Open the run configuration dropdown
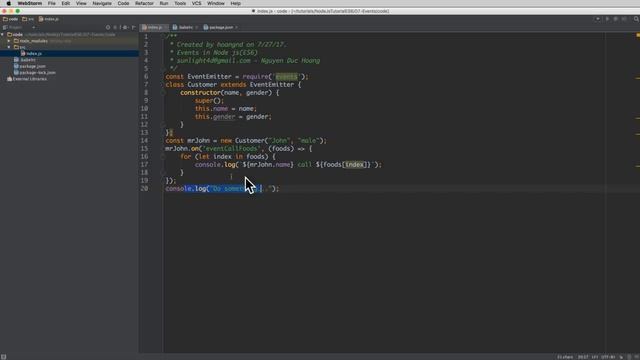640x360 pixels. coord(598,19)
